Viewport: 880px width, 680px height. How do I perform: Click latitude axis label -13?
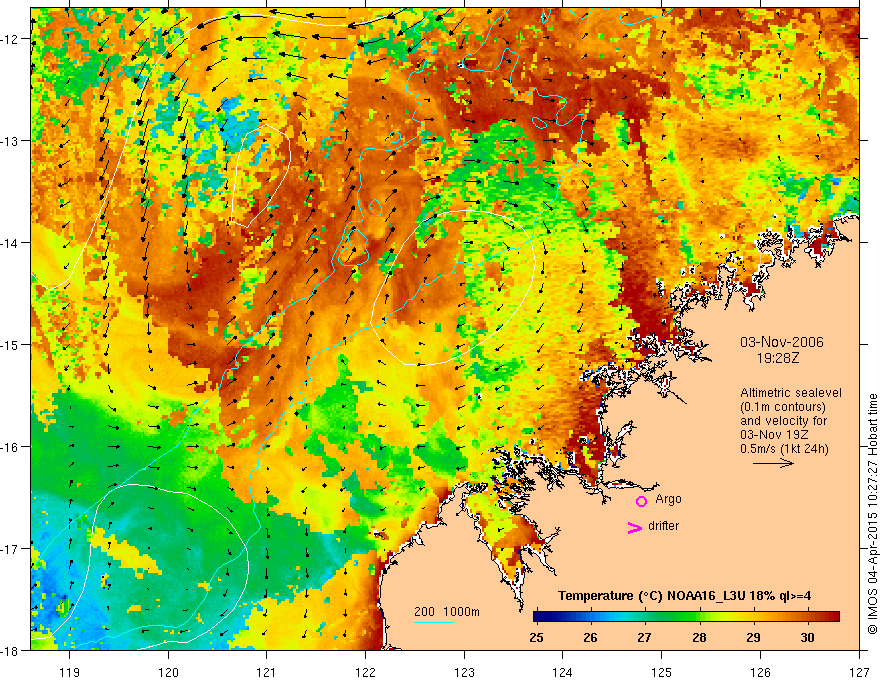pos(11,141)
